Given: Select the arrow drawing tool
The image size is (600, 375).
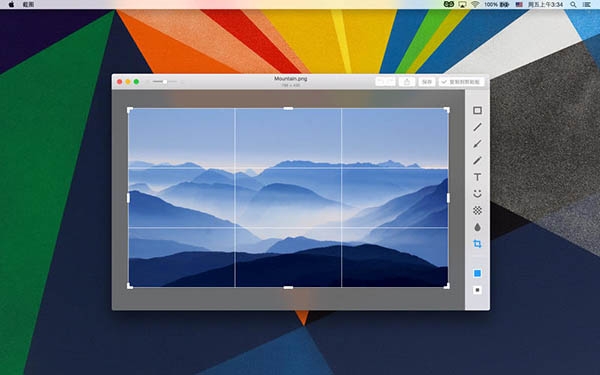Looking at the screenshot, I should (477, 144).
